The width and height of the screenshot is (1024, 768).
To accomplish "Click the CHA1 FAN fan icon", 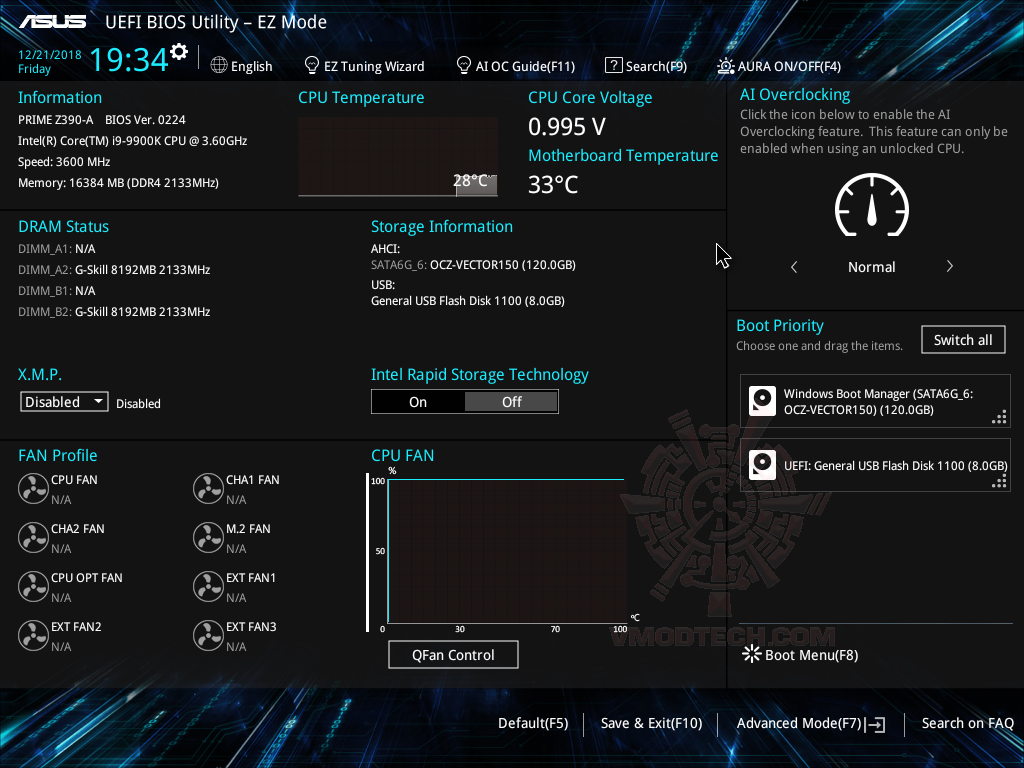I will coord(208,488).
